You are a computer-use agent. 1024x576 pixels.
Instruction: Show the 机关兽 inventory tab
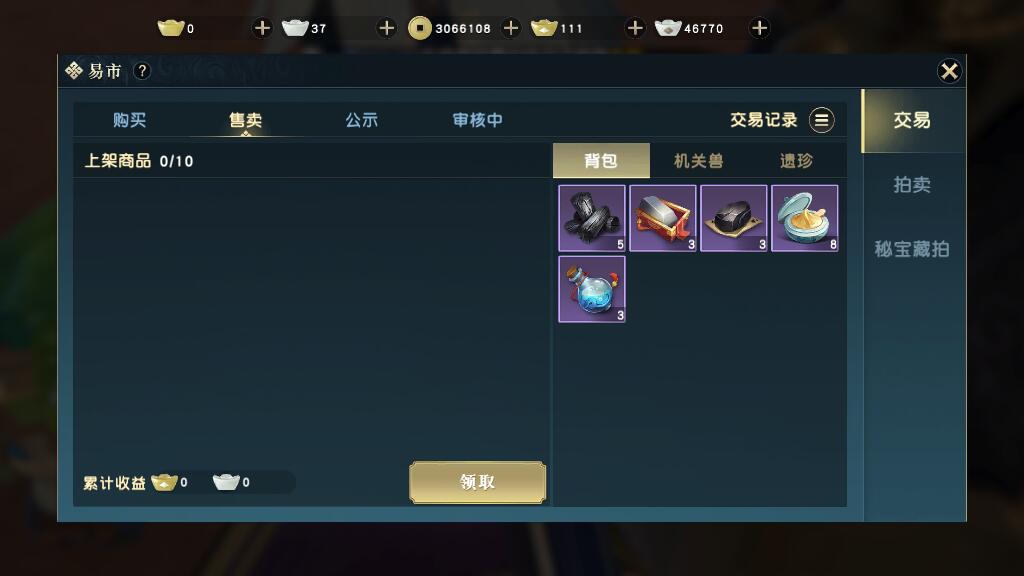[699, 161]
